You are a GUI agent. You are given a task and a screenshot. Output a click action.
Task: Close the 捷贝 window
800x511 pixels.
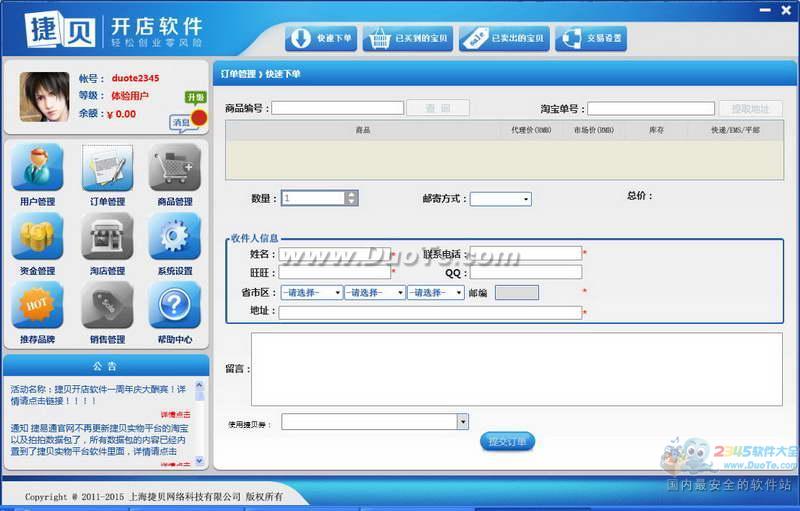(x=786, y=10)
